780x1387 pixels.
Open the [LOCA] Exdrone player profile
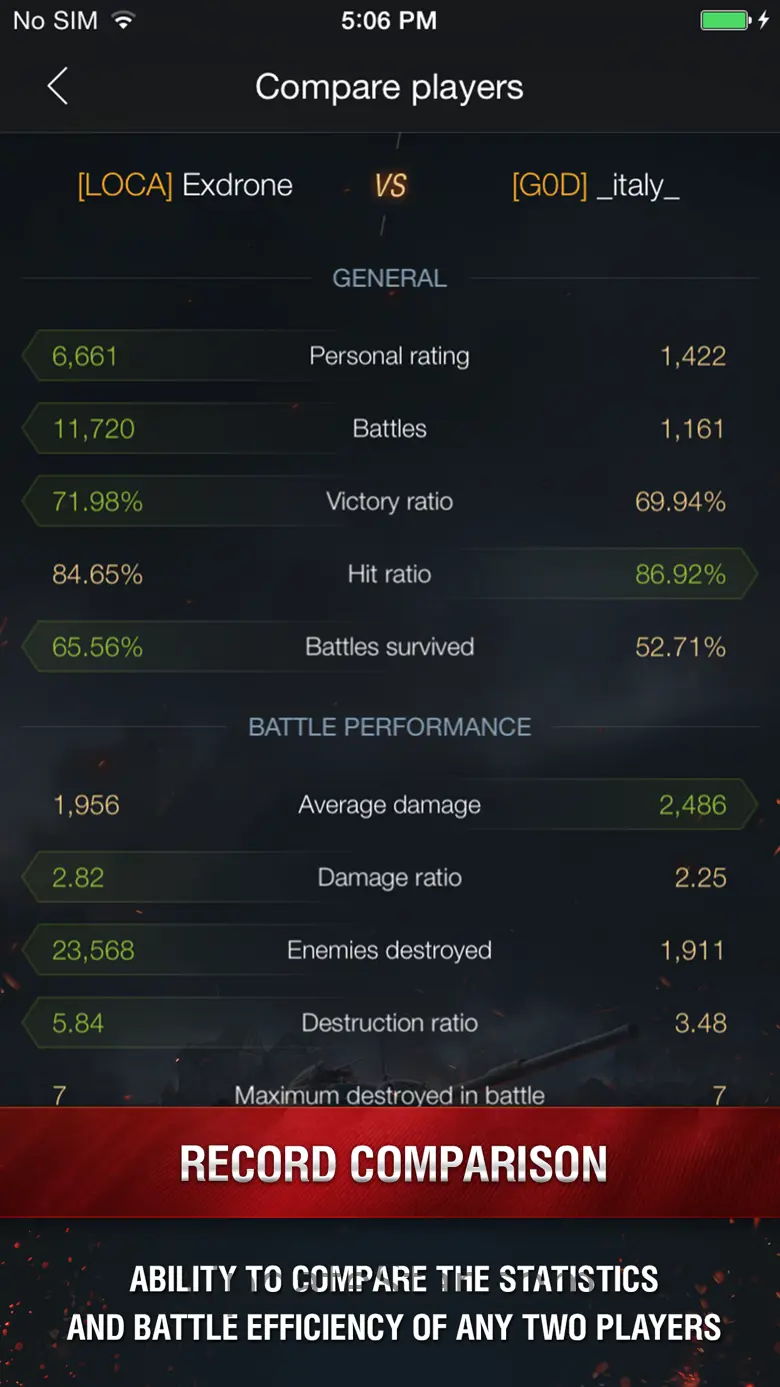185,185
